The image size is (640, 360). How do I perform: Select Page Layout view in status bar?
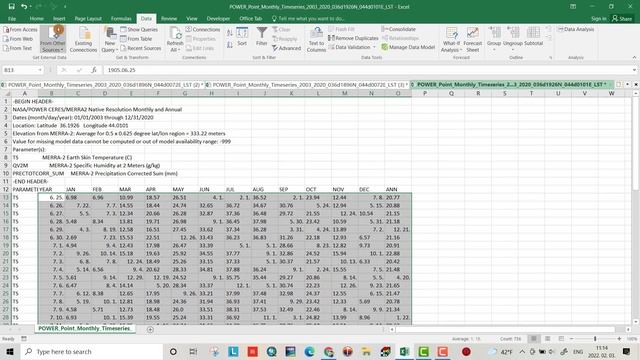point(548,339)
